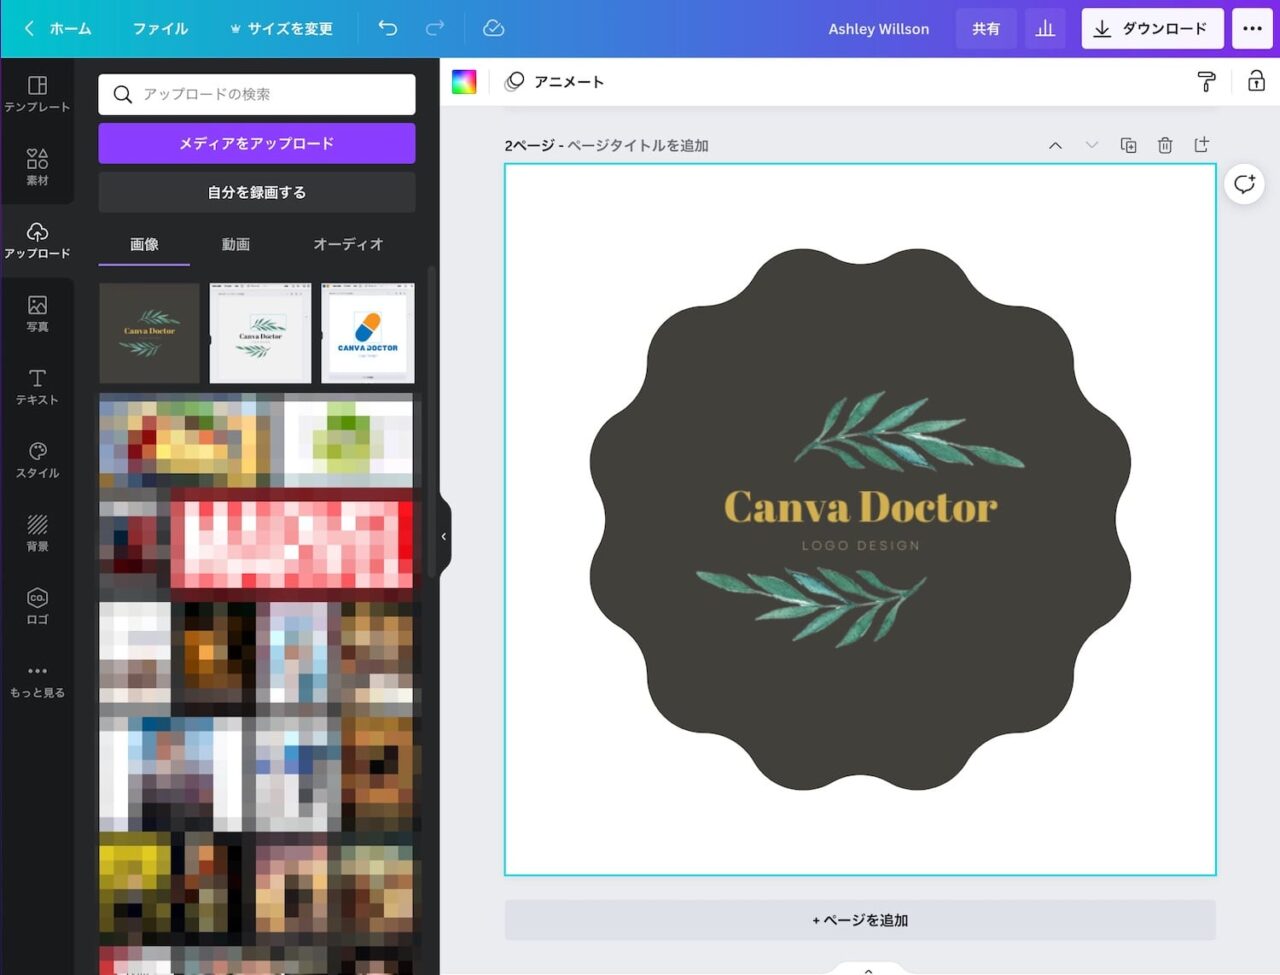Image resolution: width=1280 pixels, height=975 pixels.
Task: Open the Elements (素材) sidebar panel
Action: coord(37,167)
